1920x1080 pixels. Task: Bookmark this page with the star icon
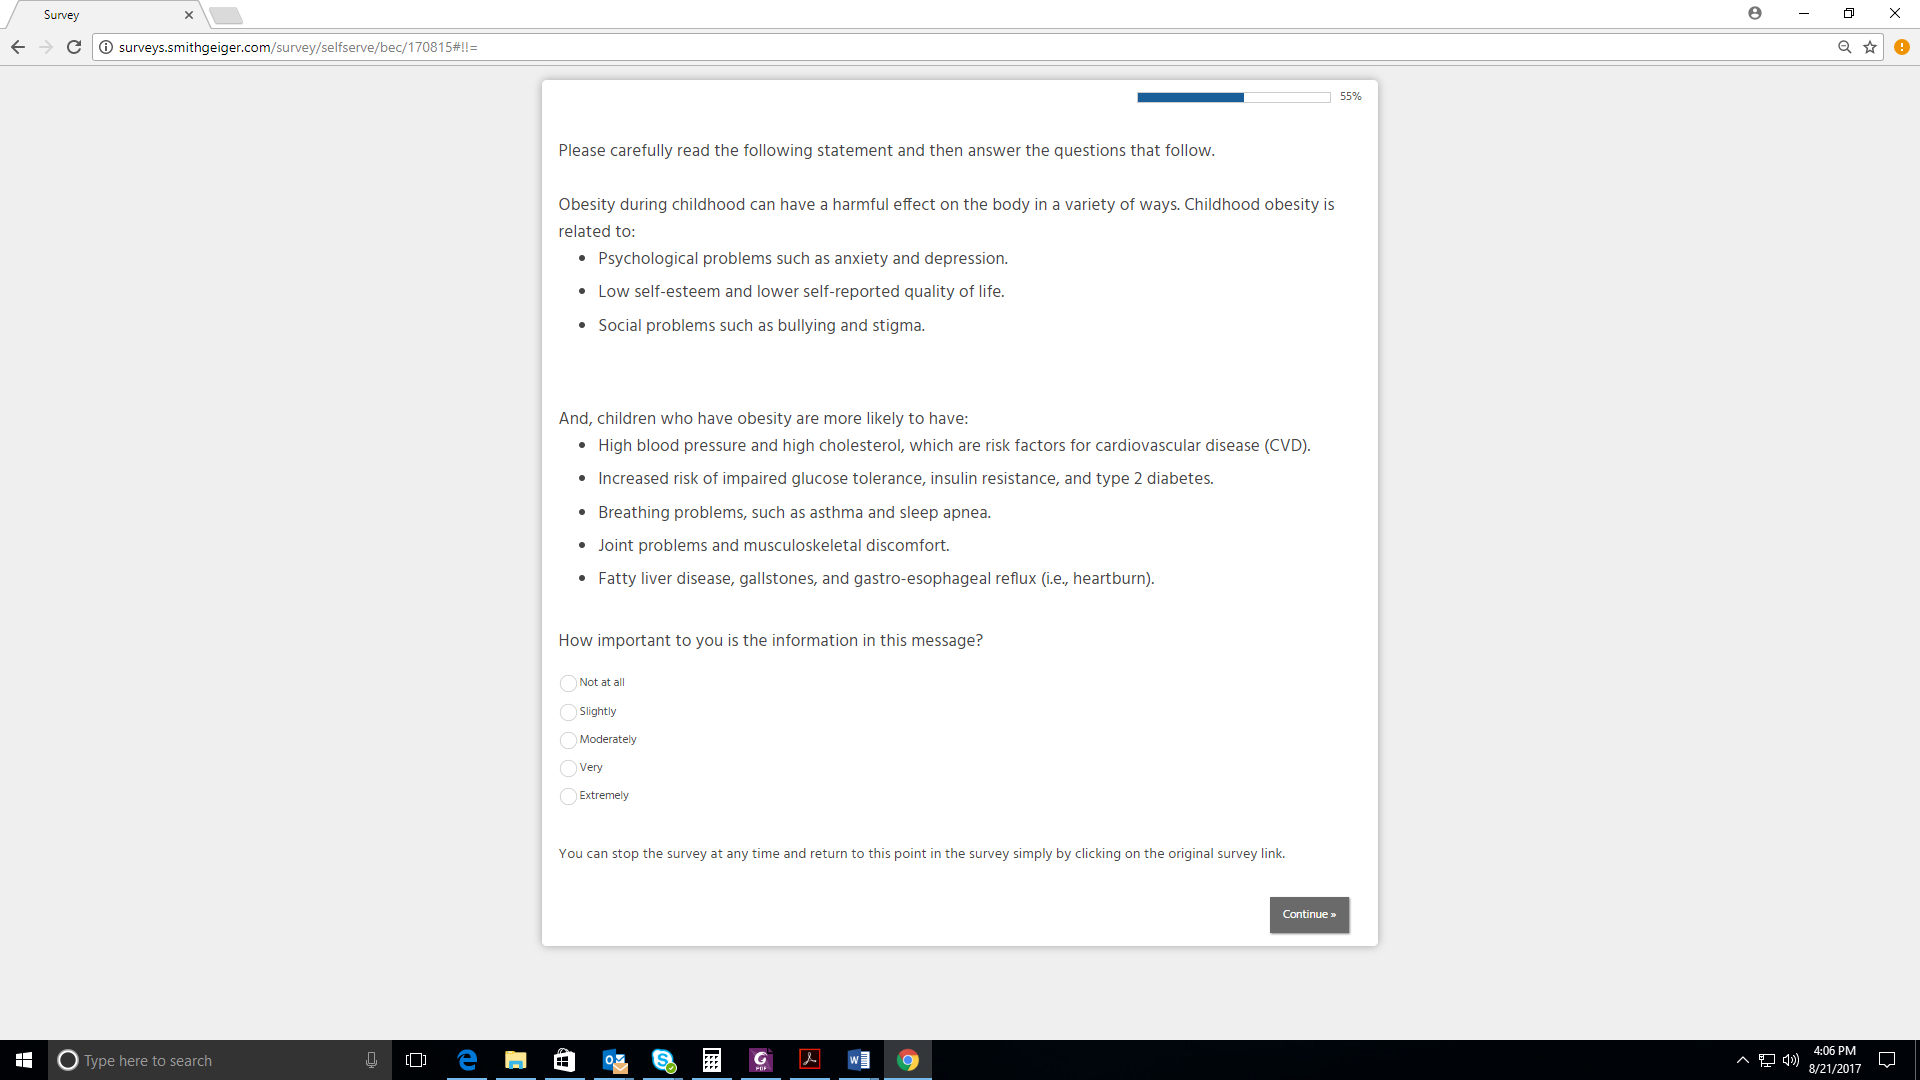[1870, 47]
